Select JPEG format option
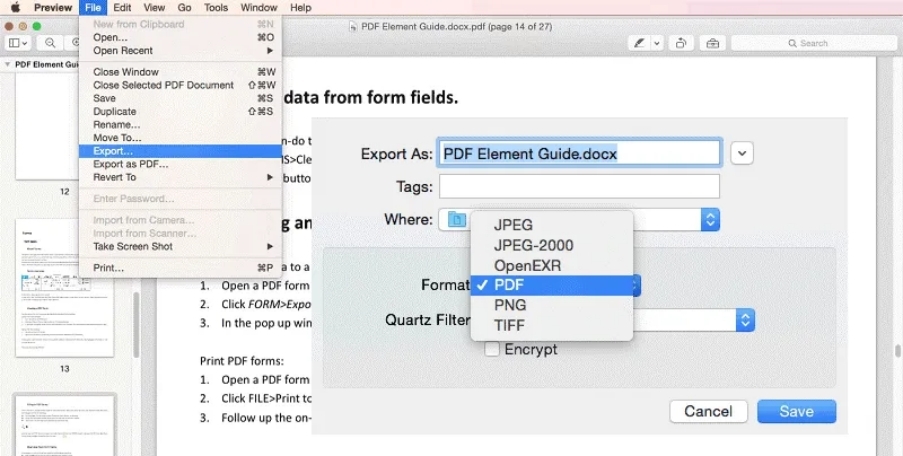Screen dimensions: 903x456 coord(552,225)
